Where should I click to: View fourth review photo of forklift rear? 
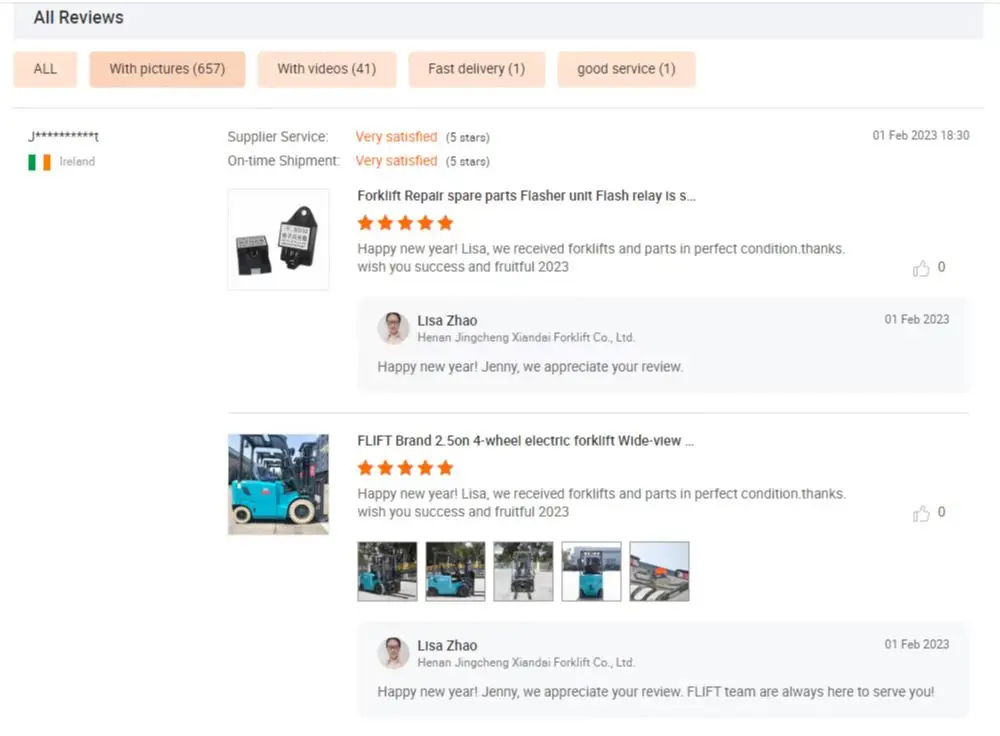coord(591,571)
